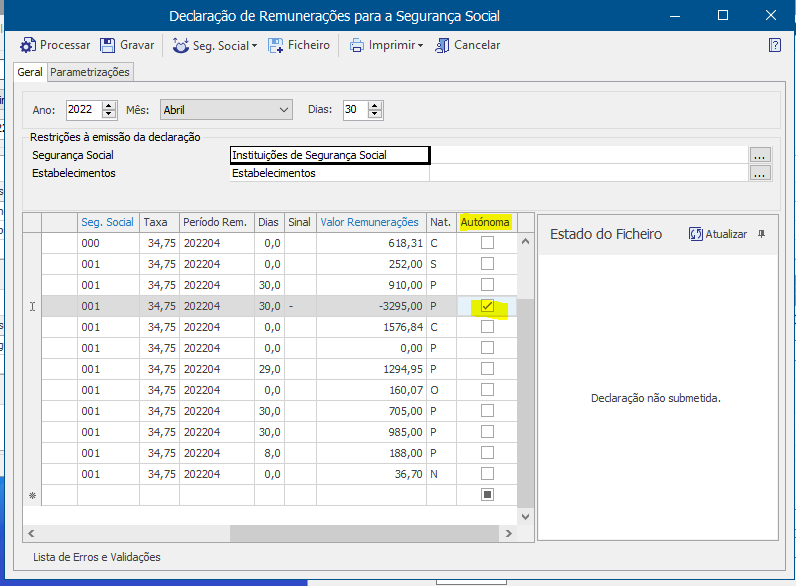
Task: Click the Dias field showing 30
Action: 354,110
